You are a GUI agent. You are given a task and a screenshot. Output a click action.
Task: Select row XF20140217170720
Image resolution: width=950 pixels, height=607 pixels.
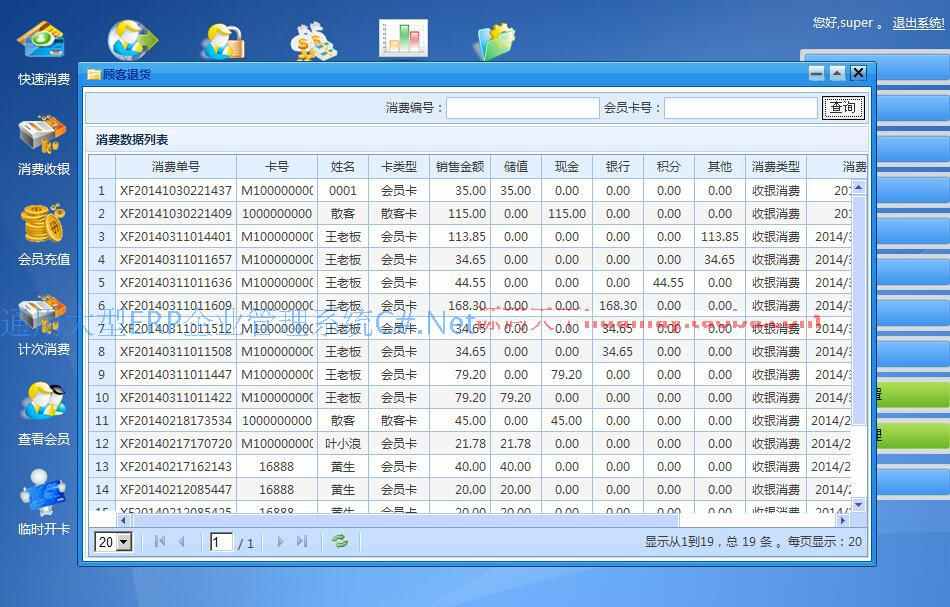[470, 444]
